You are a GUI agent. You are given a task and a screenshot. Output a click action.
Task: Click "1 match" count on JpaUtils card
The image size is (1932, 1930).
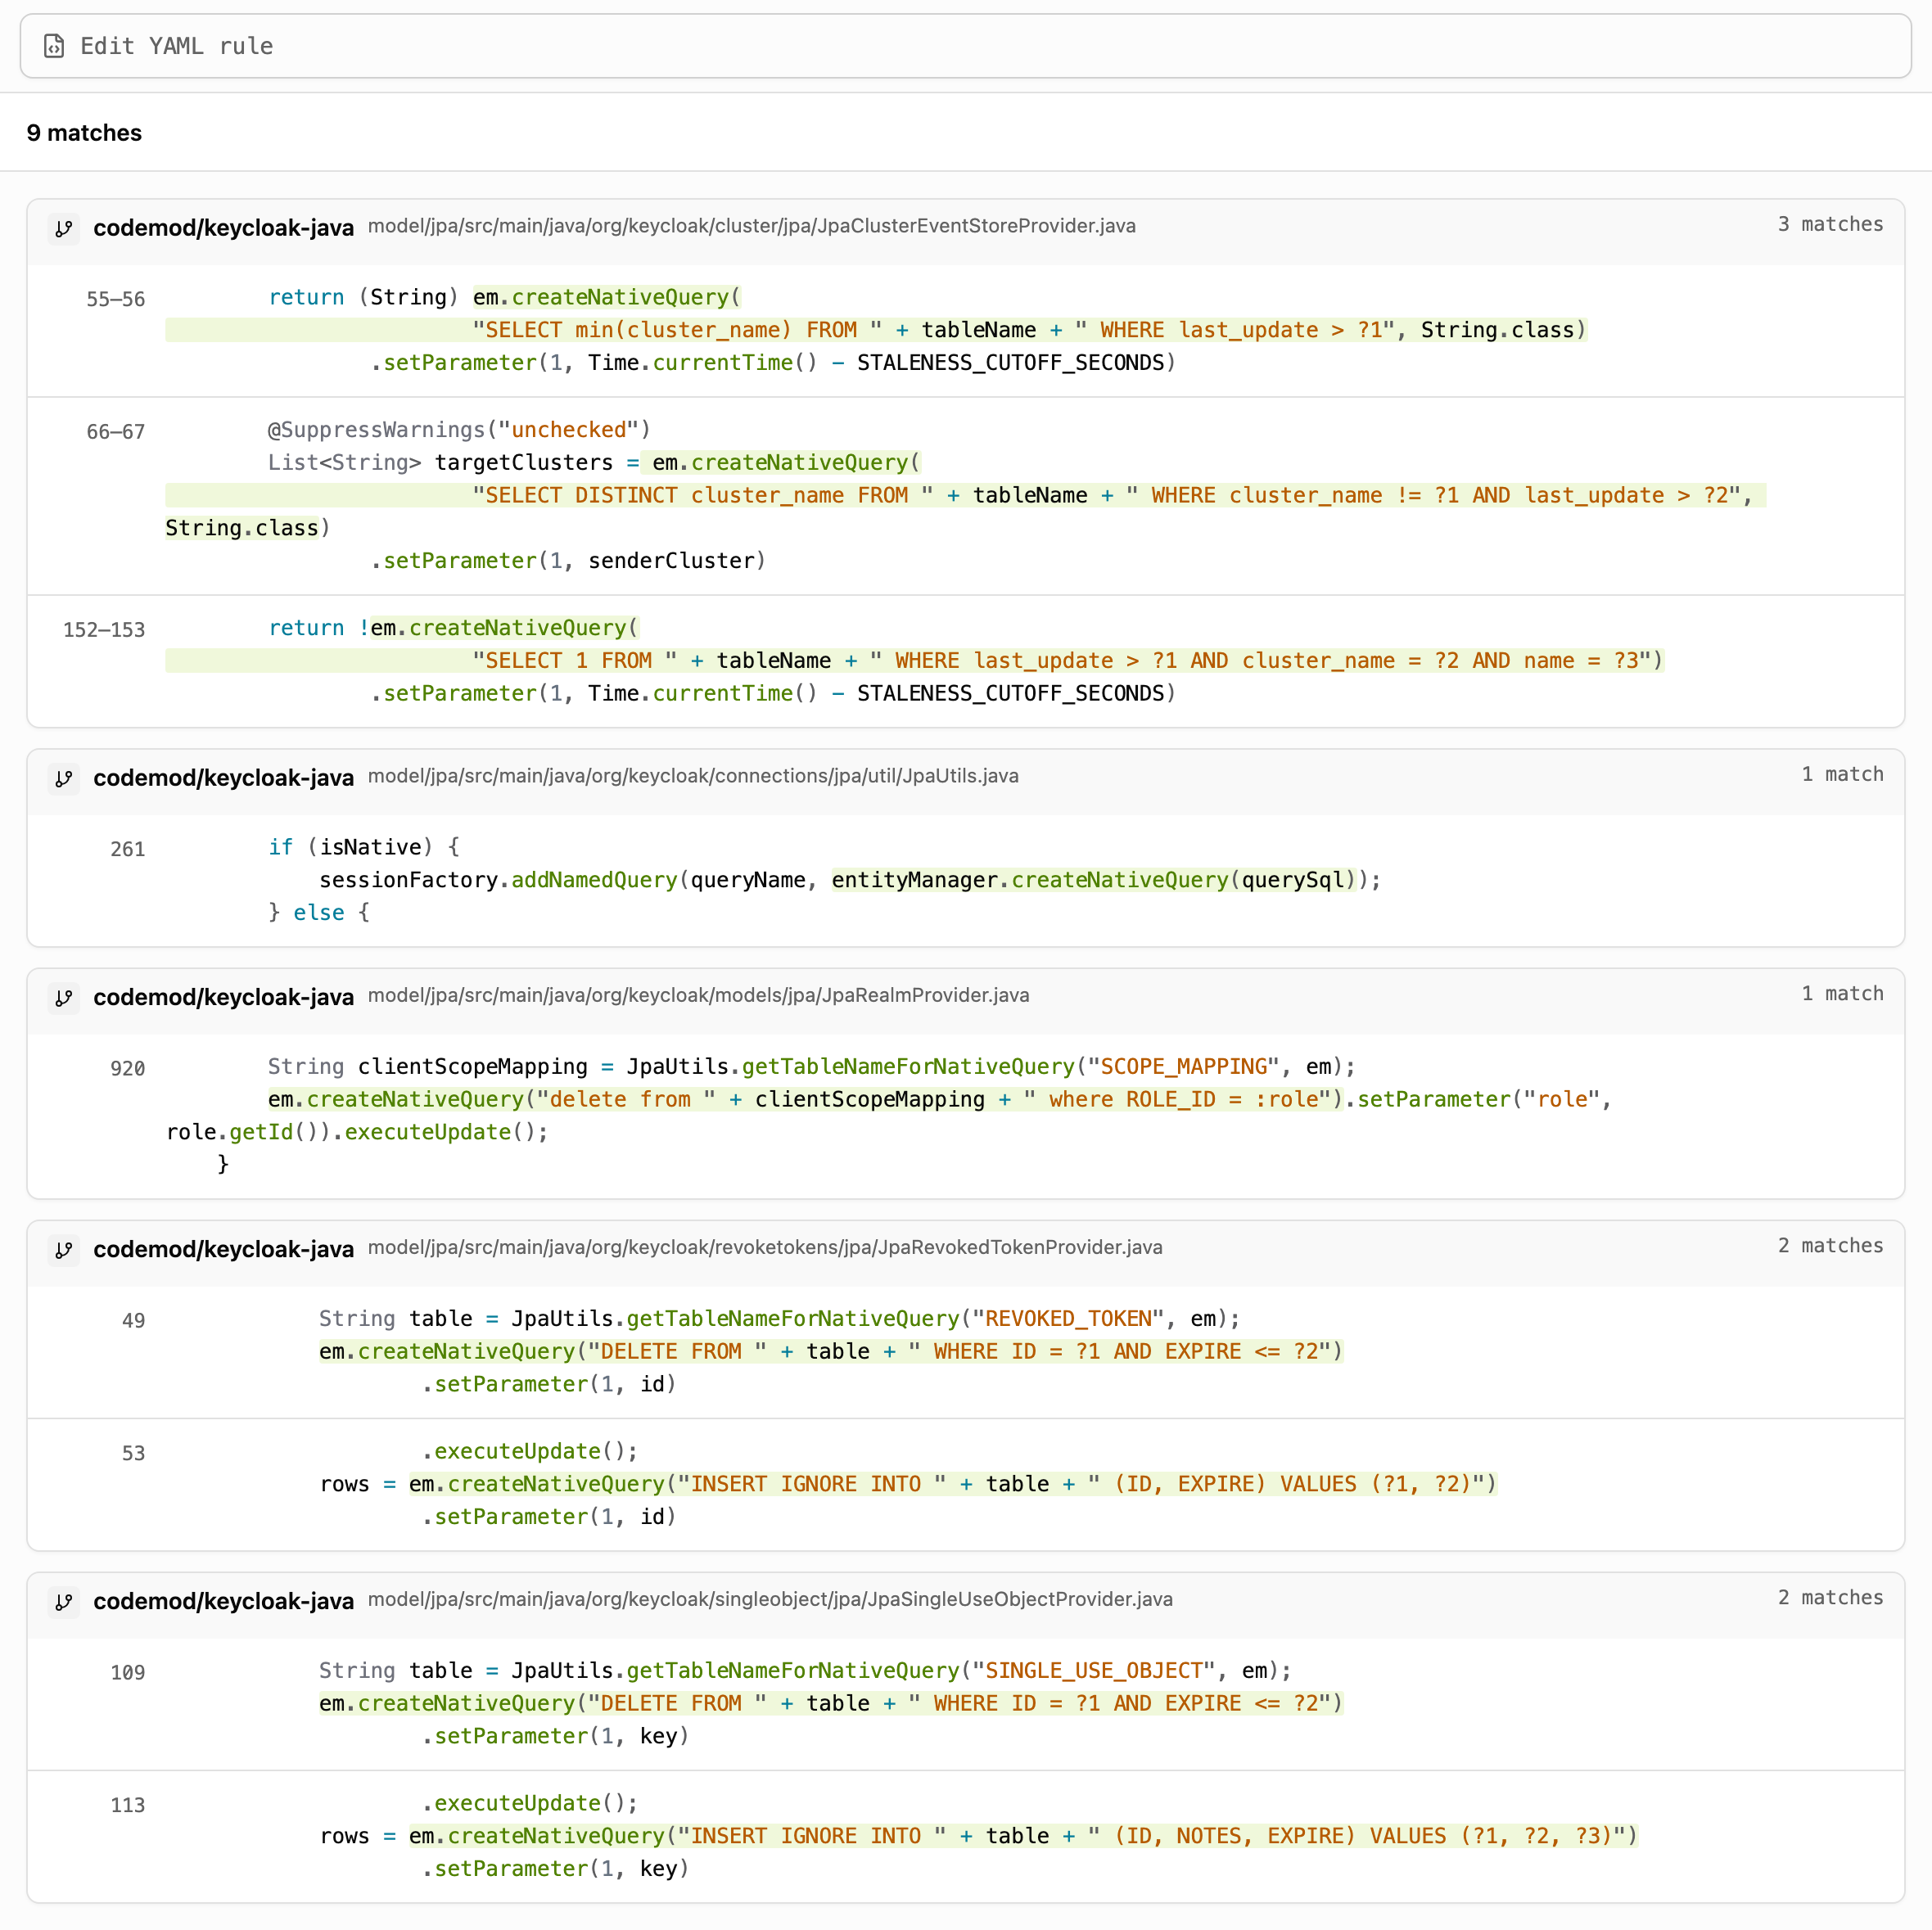[1842, 774]
